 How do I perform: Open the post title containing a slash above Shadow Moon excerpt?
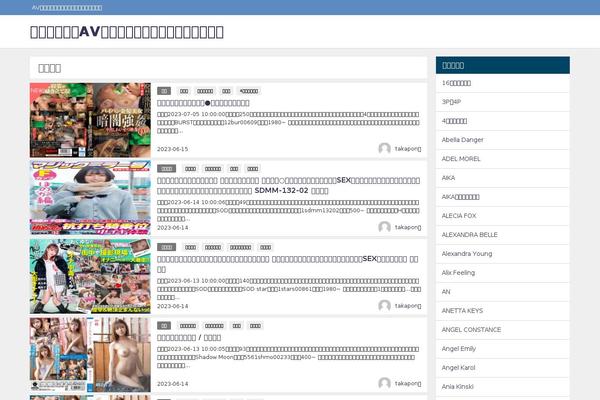tap(189, 338)
